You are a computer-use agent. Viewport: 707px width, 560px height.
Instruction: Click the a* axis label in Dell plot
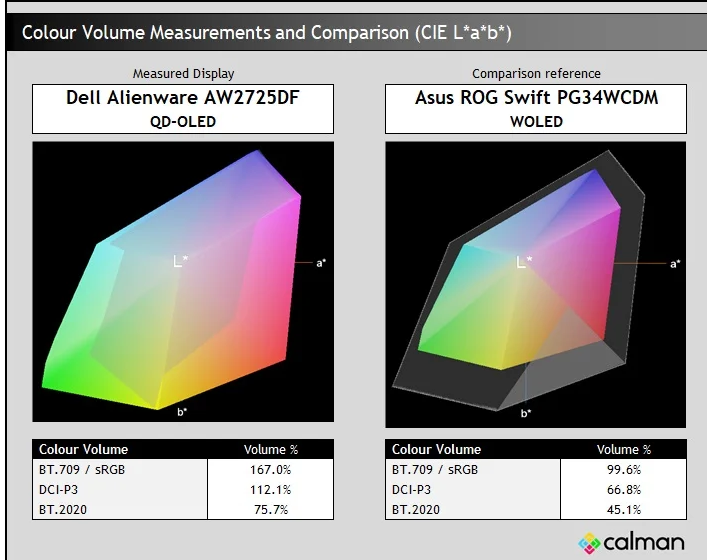[321, 263]
